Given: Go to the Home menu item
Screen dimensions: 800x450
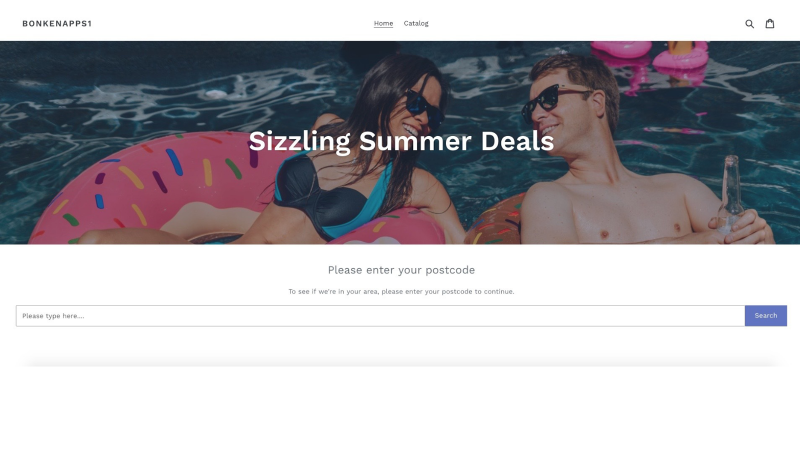Looking at the screenshot, I should (x=383, y=23).
